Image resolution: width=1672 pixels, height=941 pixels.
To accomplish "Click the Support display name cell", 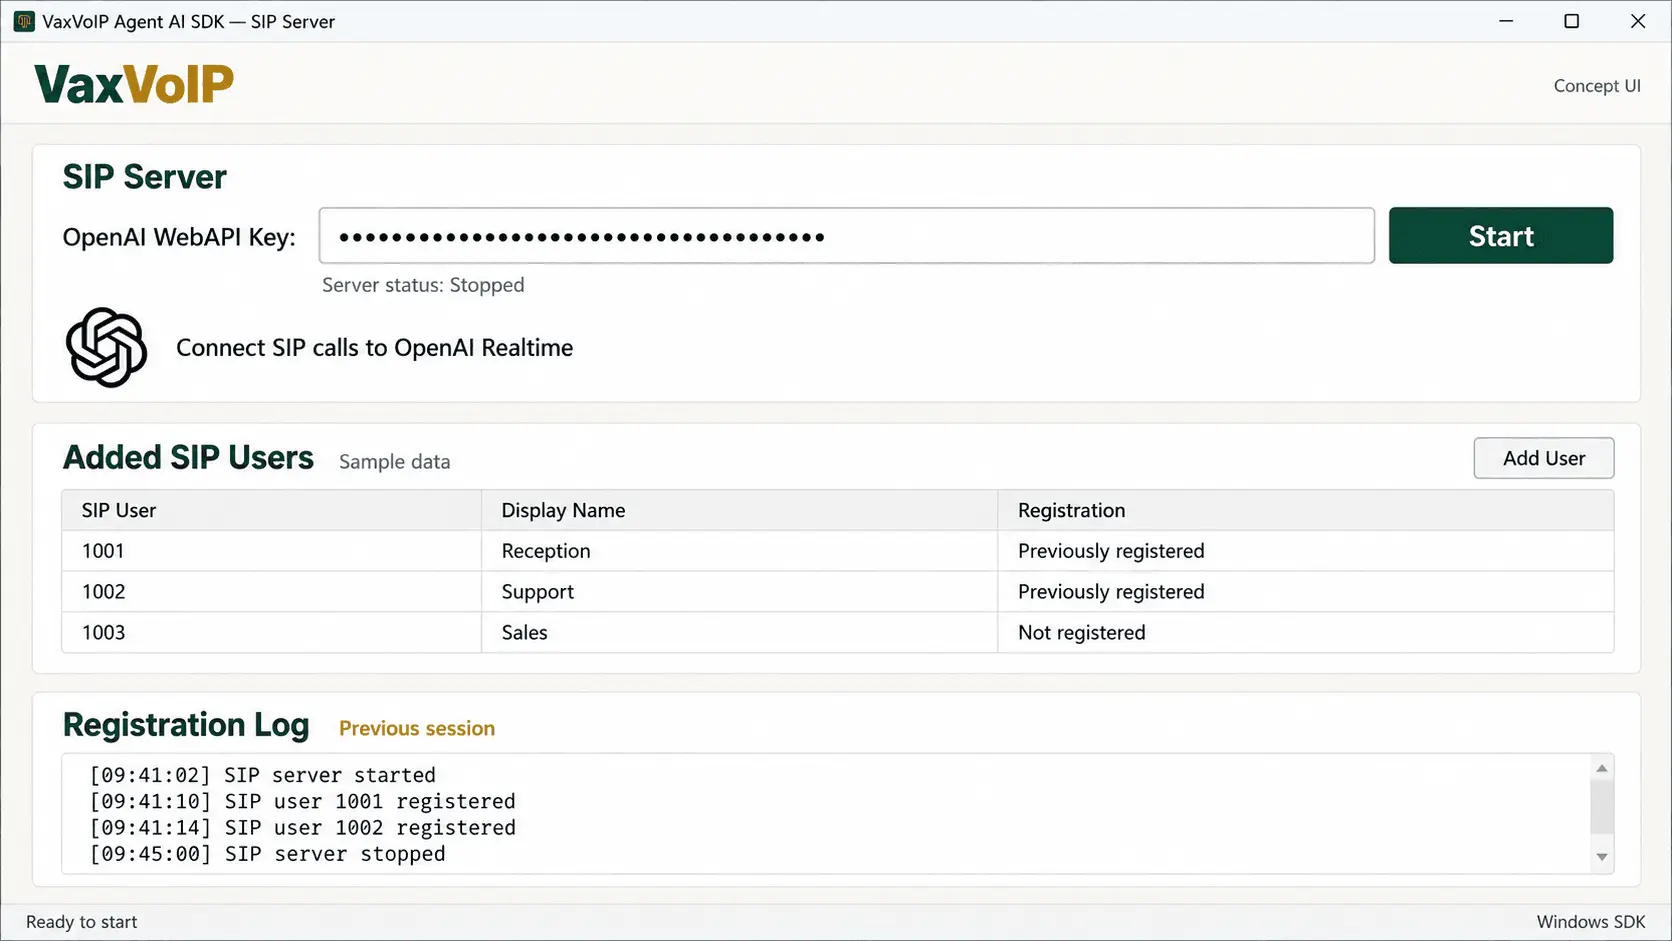I will [x=739, y=592].
